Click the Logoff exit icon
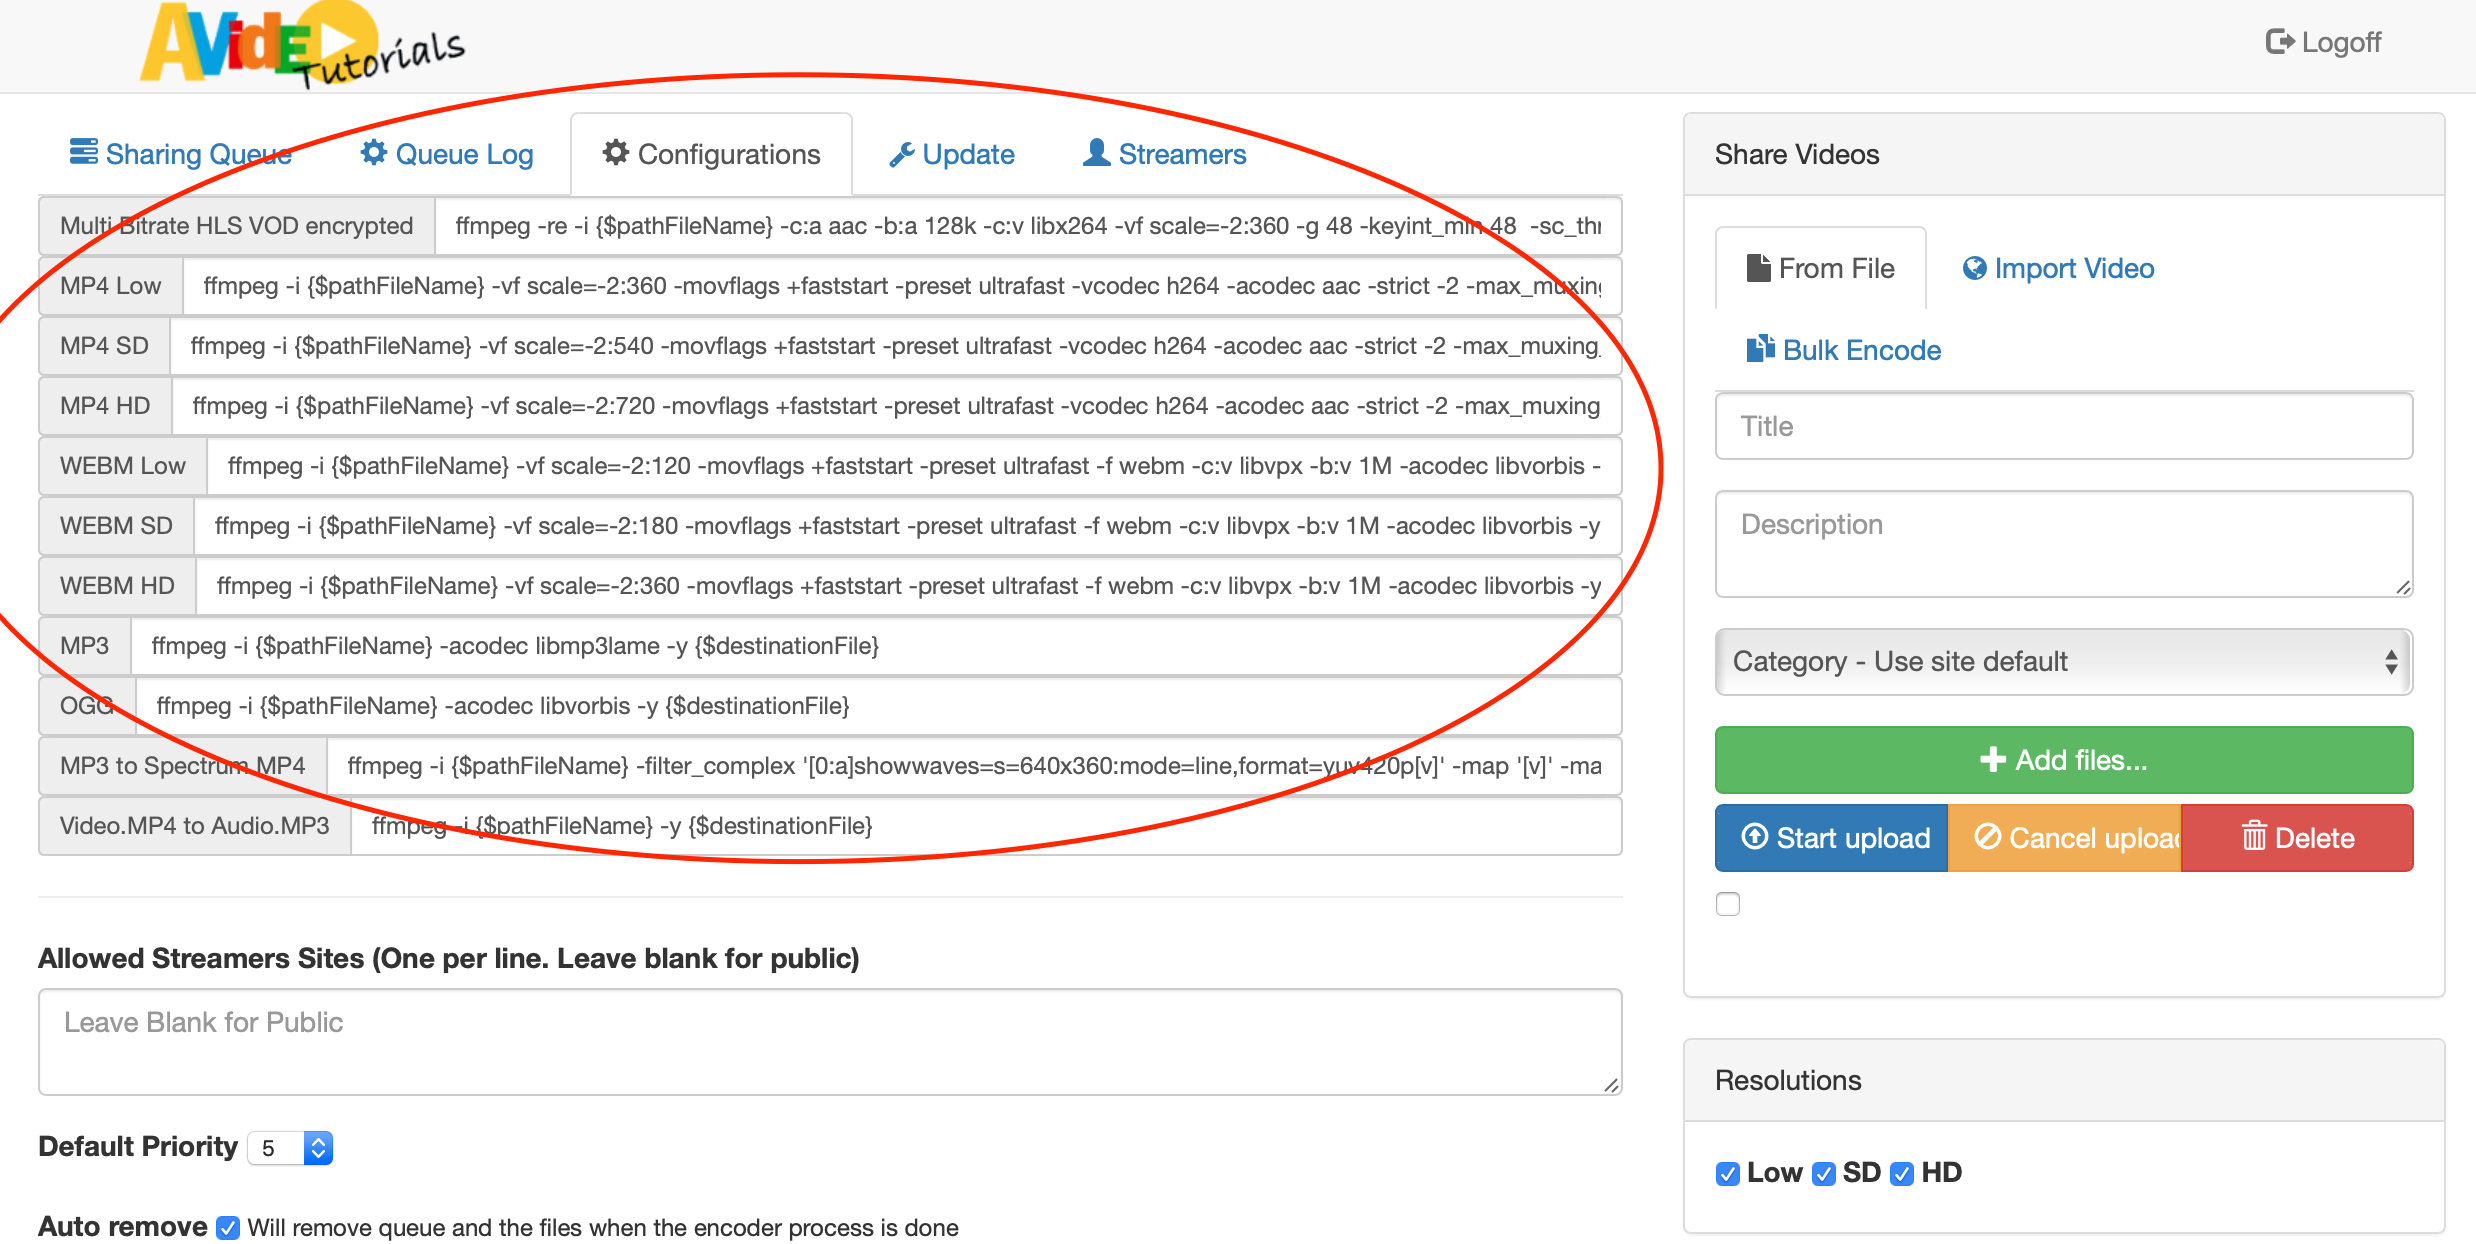Screen dimensions: 2476x1244 pyautogui.click(x=2279, y=42)
